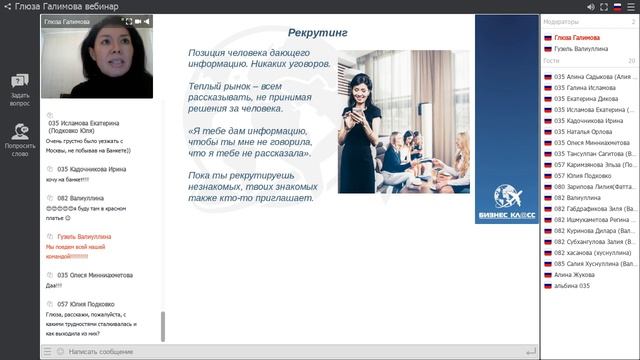Click reply icon next to 035 Кадочникова Ирина message
Image resolution: width=640 pixels, height=360 pixels.
(x=50, y=169)
